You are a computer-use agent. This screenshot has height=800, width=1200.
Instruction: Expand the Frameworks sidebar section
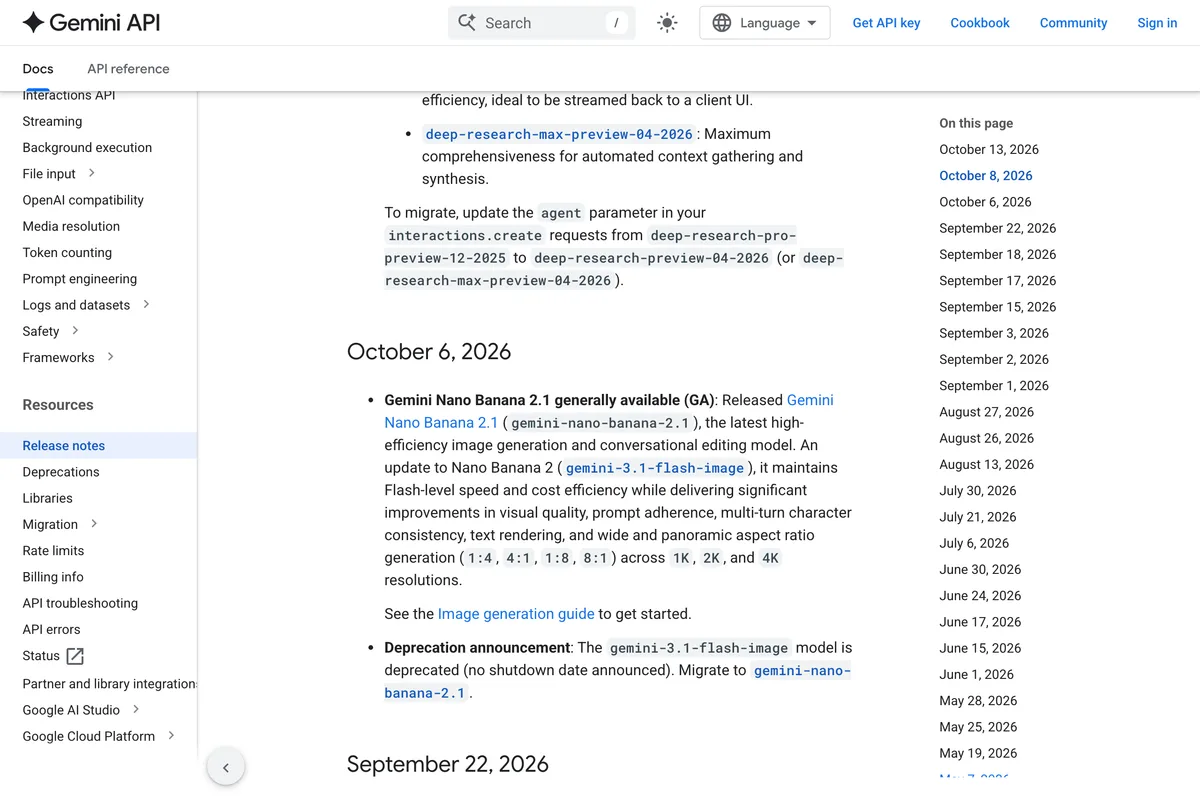(x=110, y=356)
